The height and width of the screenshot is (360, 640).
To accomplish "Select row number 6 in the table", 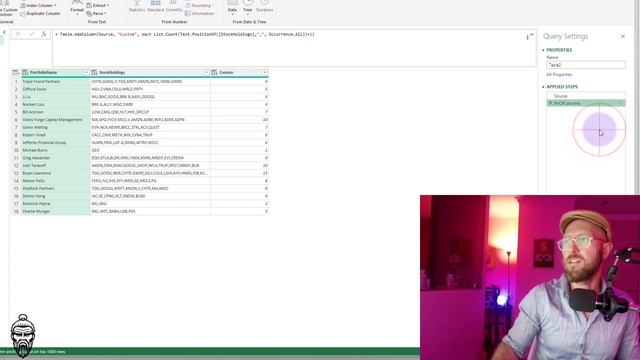I will [x=16, y=120].
